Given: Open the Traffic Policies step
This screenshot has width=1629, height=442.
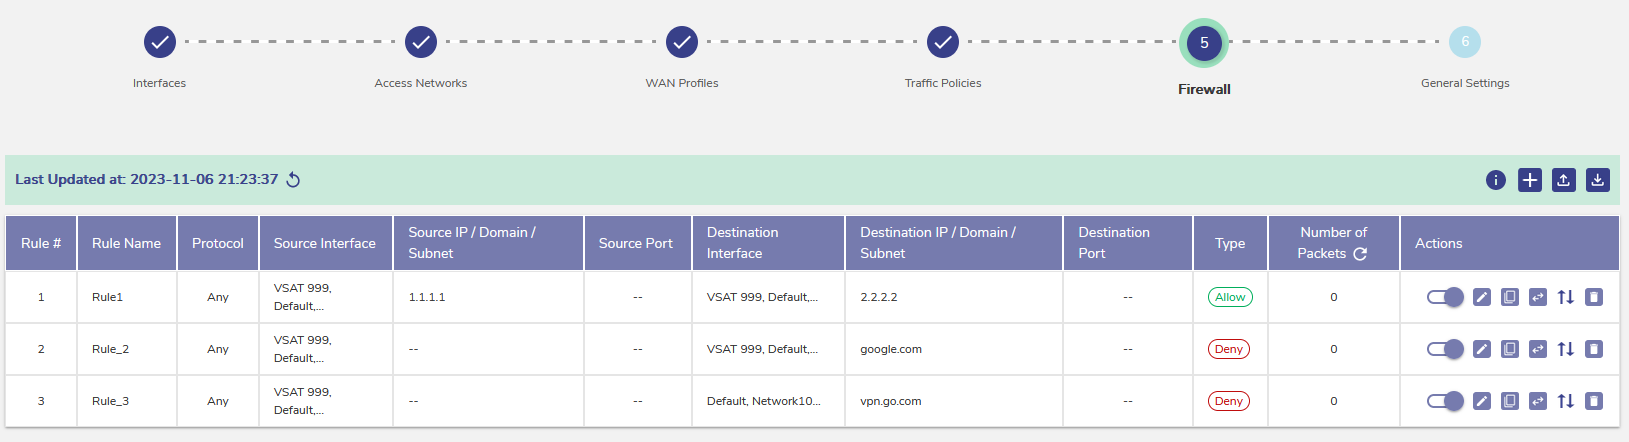Looking at the screenshot, I should point(942,42).
